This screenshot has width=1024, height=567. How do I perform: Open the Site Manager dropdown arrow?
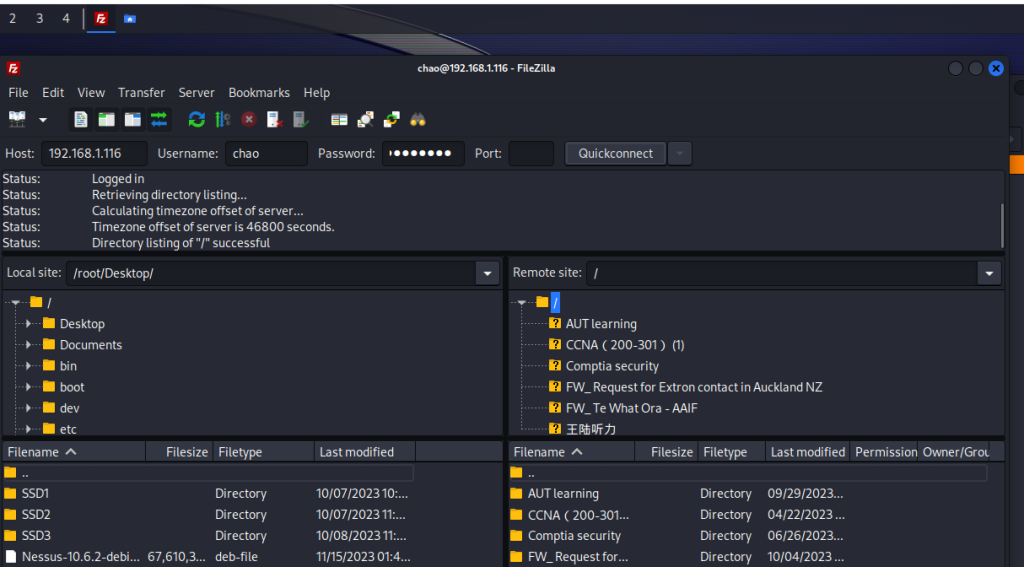43,120
